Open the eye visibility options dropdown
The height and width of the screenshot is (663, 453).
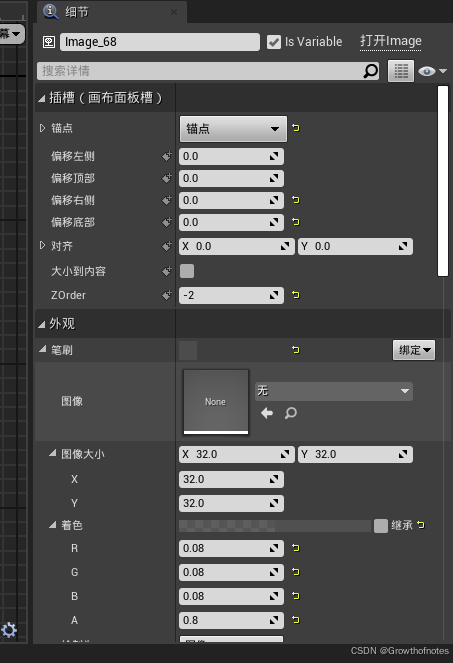point(433,71)
